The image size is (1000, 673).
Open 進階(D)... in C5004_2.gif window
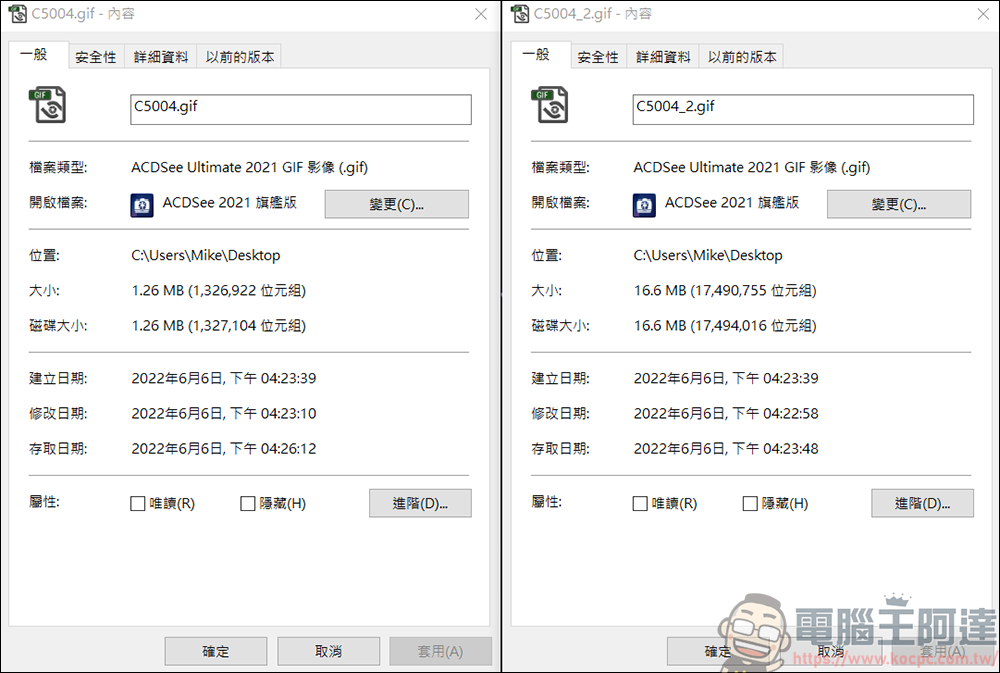(x=923, y=503)
